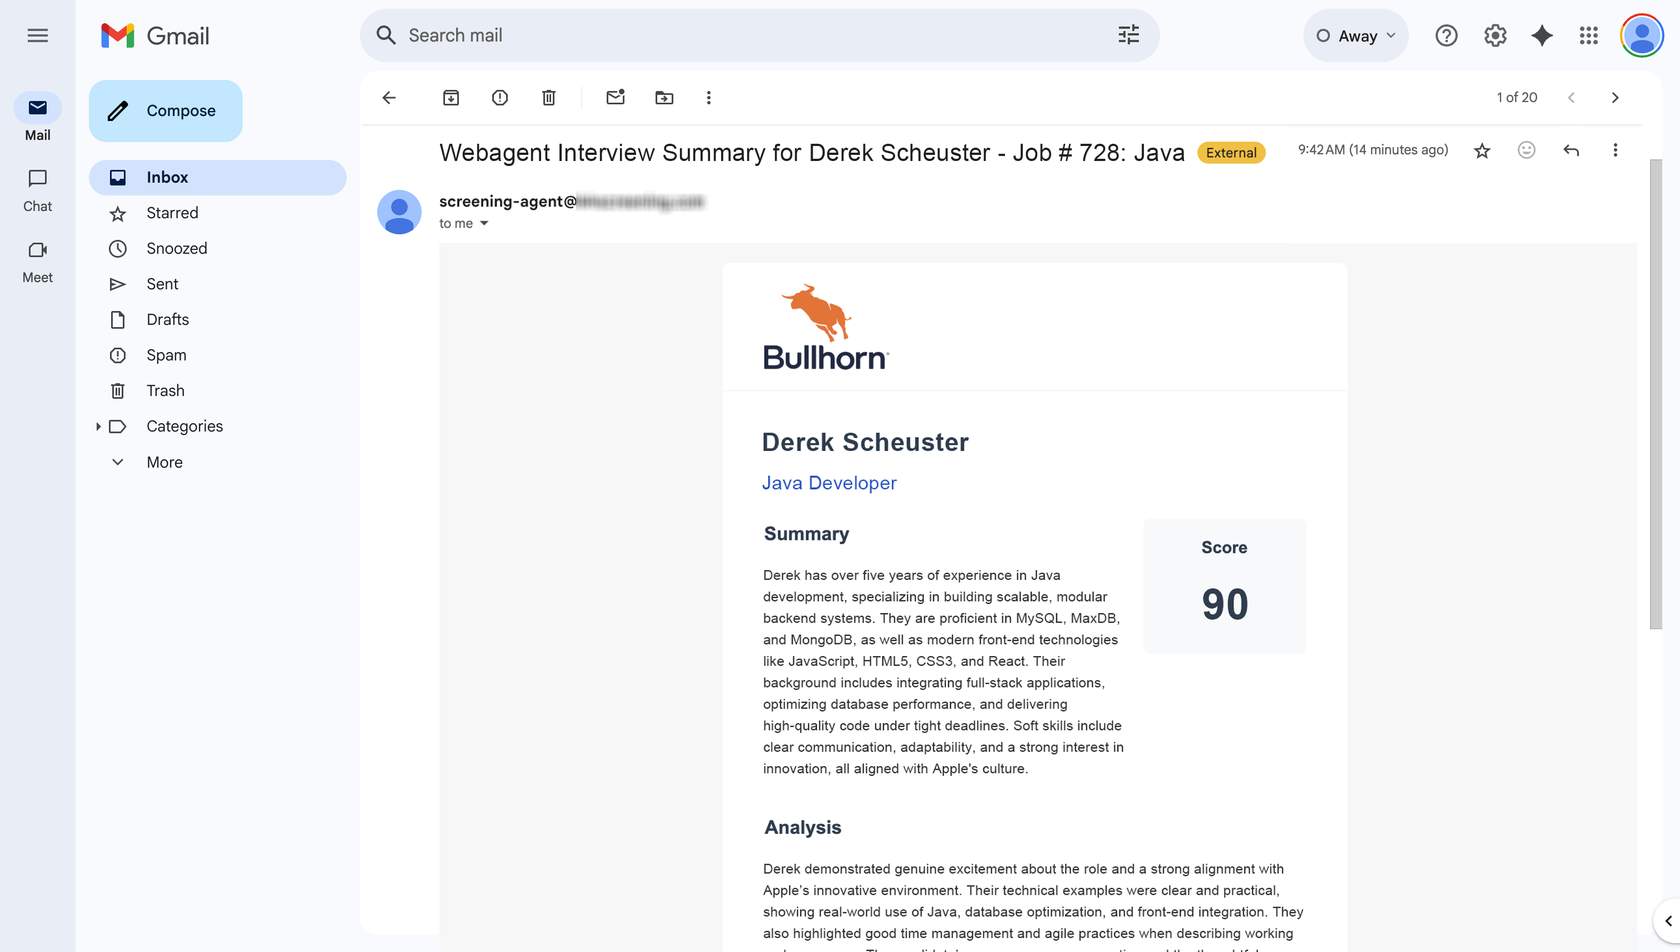Open the Away status dropdown

point(1356,36)
